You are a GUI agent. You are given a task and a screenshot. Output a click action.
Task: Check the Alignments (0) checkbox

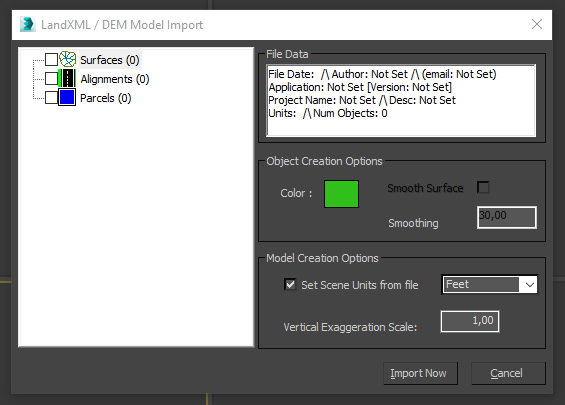pyautogui.click(x=51, y=79)
